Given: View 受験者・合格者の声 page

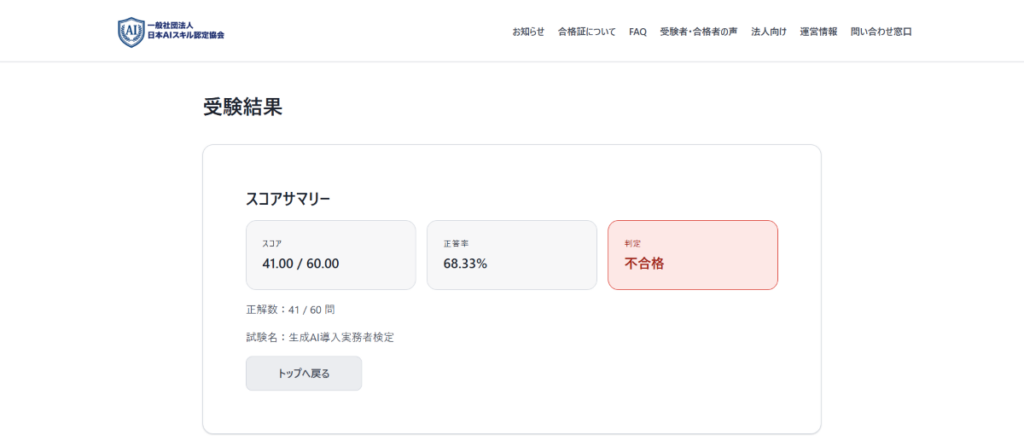Looking at the screenshot, I should pyautogui.click(x=699, y=32).
